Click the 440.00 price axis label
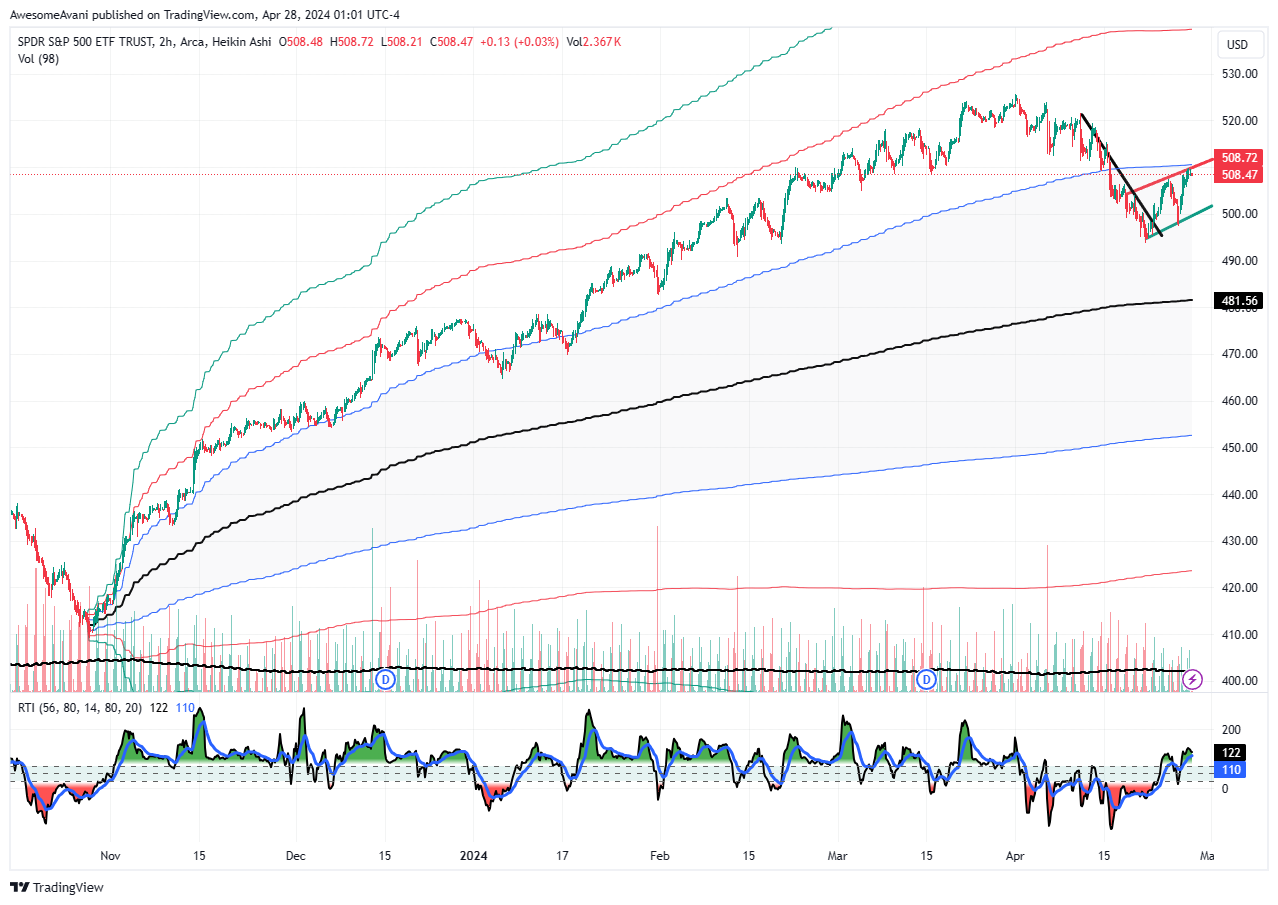The image size is (1278, 905). pos(1238,495)
